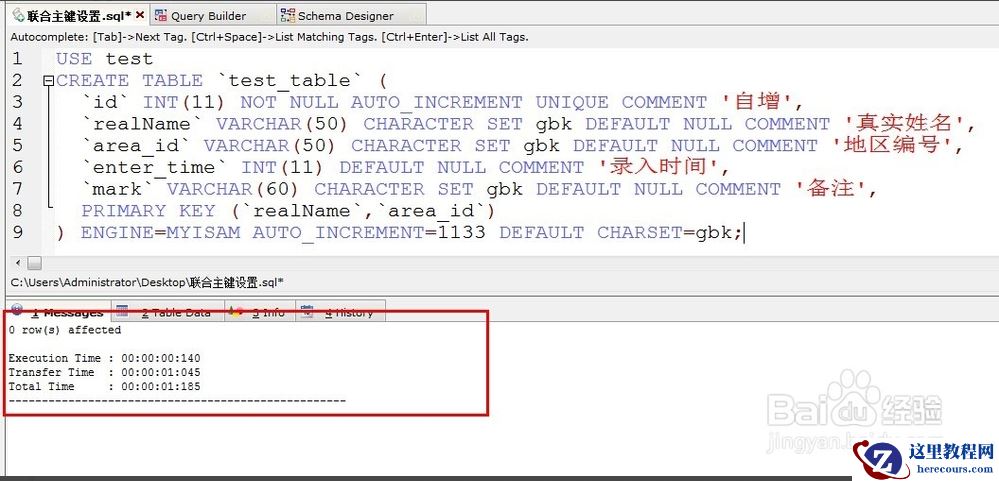The width and height of the screenshot is (999, 481).
Task: Click the editor horizontal scrollbar left arrow
Action: pyautogui.click(x=17, y=262)
